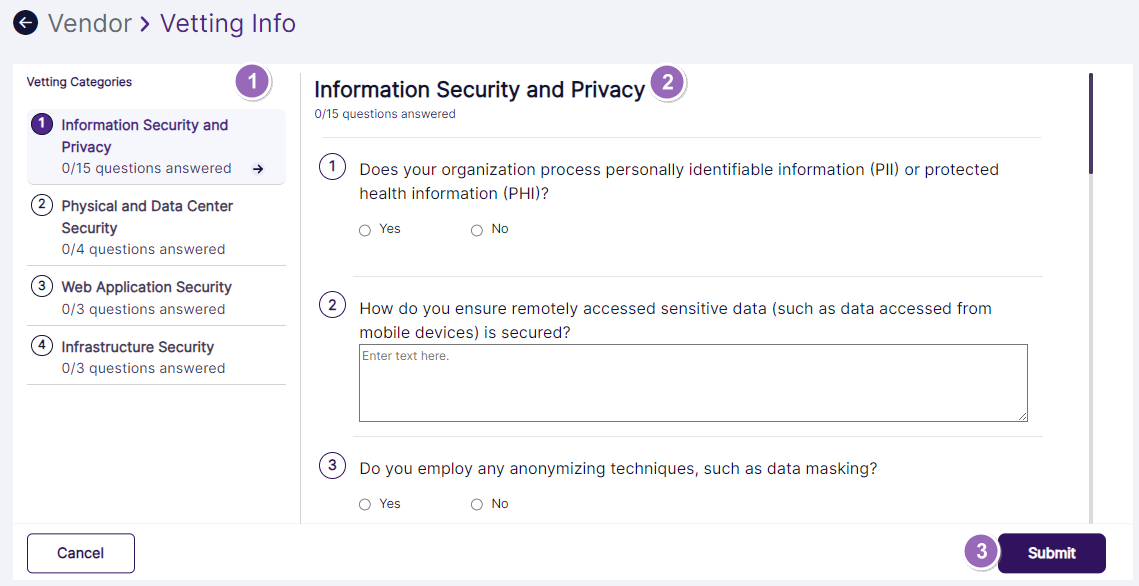Screen dimensions: 1139x586
Task: Click the text field for remote data security
Action: 693,382
